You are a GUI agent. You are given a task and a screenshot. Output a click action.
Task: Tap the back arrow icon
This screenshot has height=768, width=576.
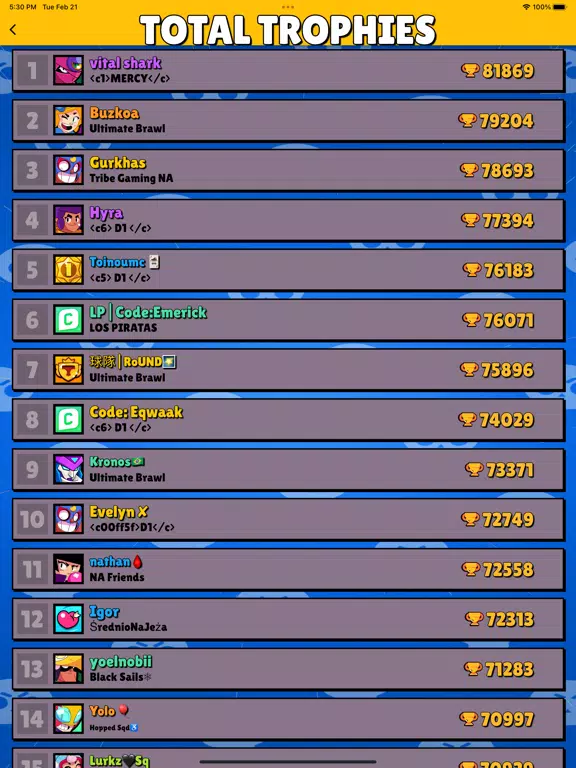(x=13, y=30)
